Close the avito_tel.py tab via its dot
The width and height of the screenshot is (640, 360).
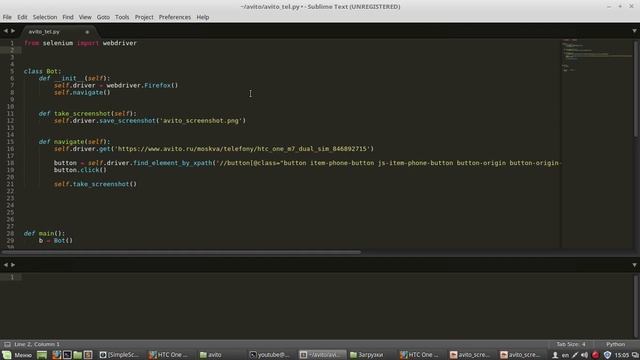click(x=87, y=32)
